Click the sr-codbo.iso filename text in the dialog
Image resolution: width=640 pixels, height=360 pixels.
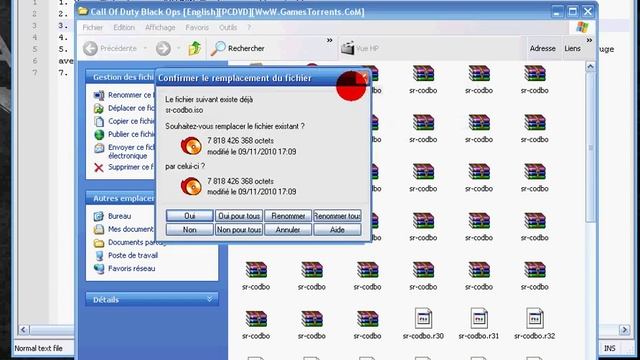point(184,110)
